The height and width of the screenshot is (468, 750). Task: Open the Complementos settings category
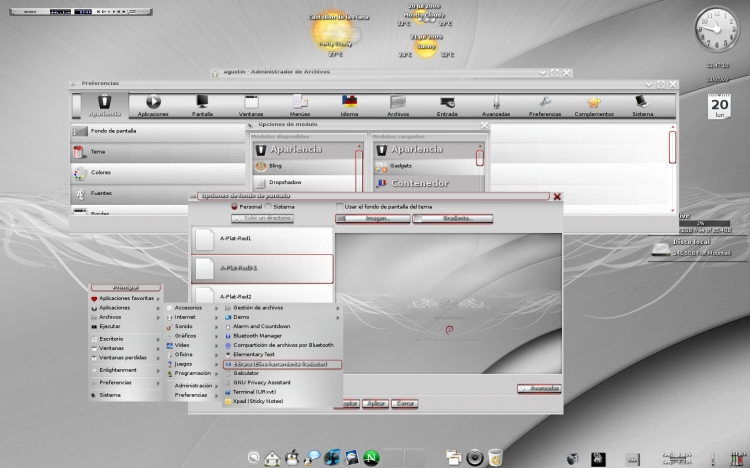point(594,105)
